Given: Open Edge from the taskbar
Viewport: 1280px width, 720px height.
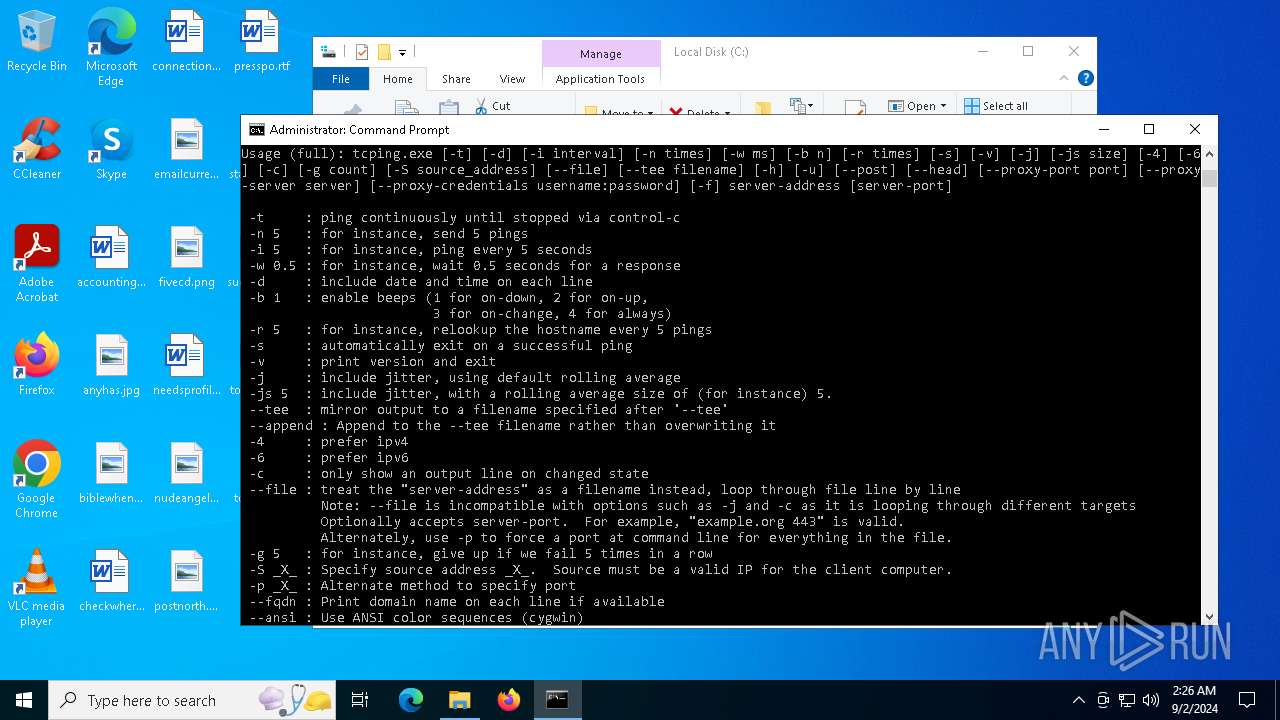Looking at the screenshot, I should 411,700.
